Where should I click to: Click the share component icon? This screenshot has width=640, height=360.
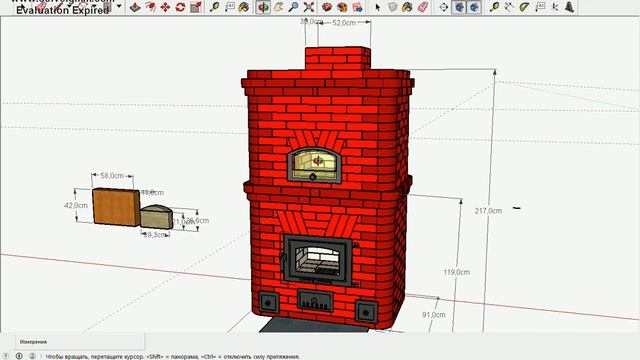click(x=358, y=7)
